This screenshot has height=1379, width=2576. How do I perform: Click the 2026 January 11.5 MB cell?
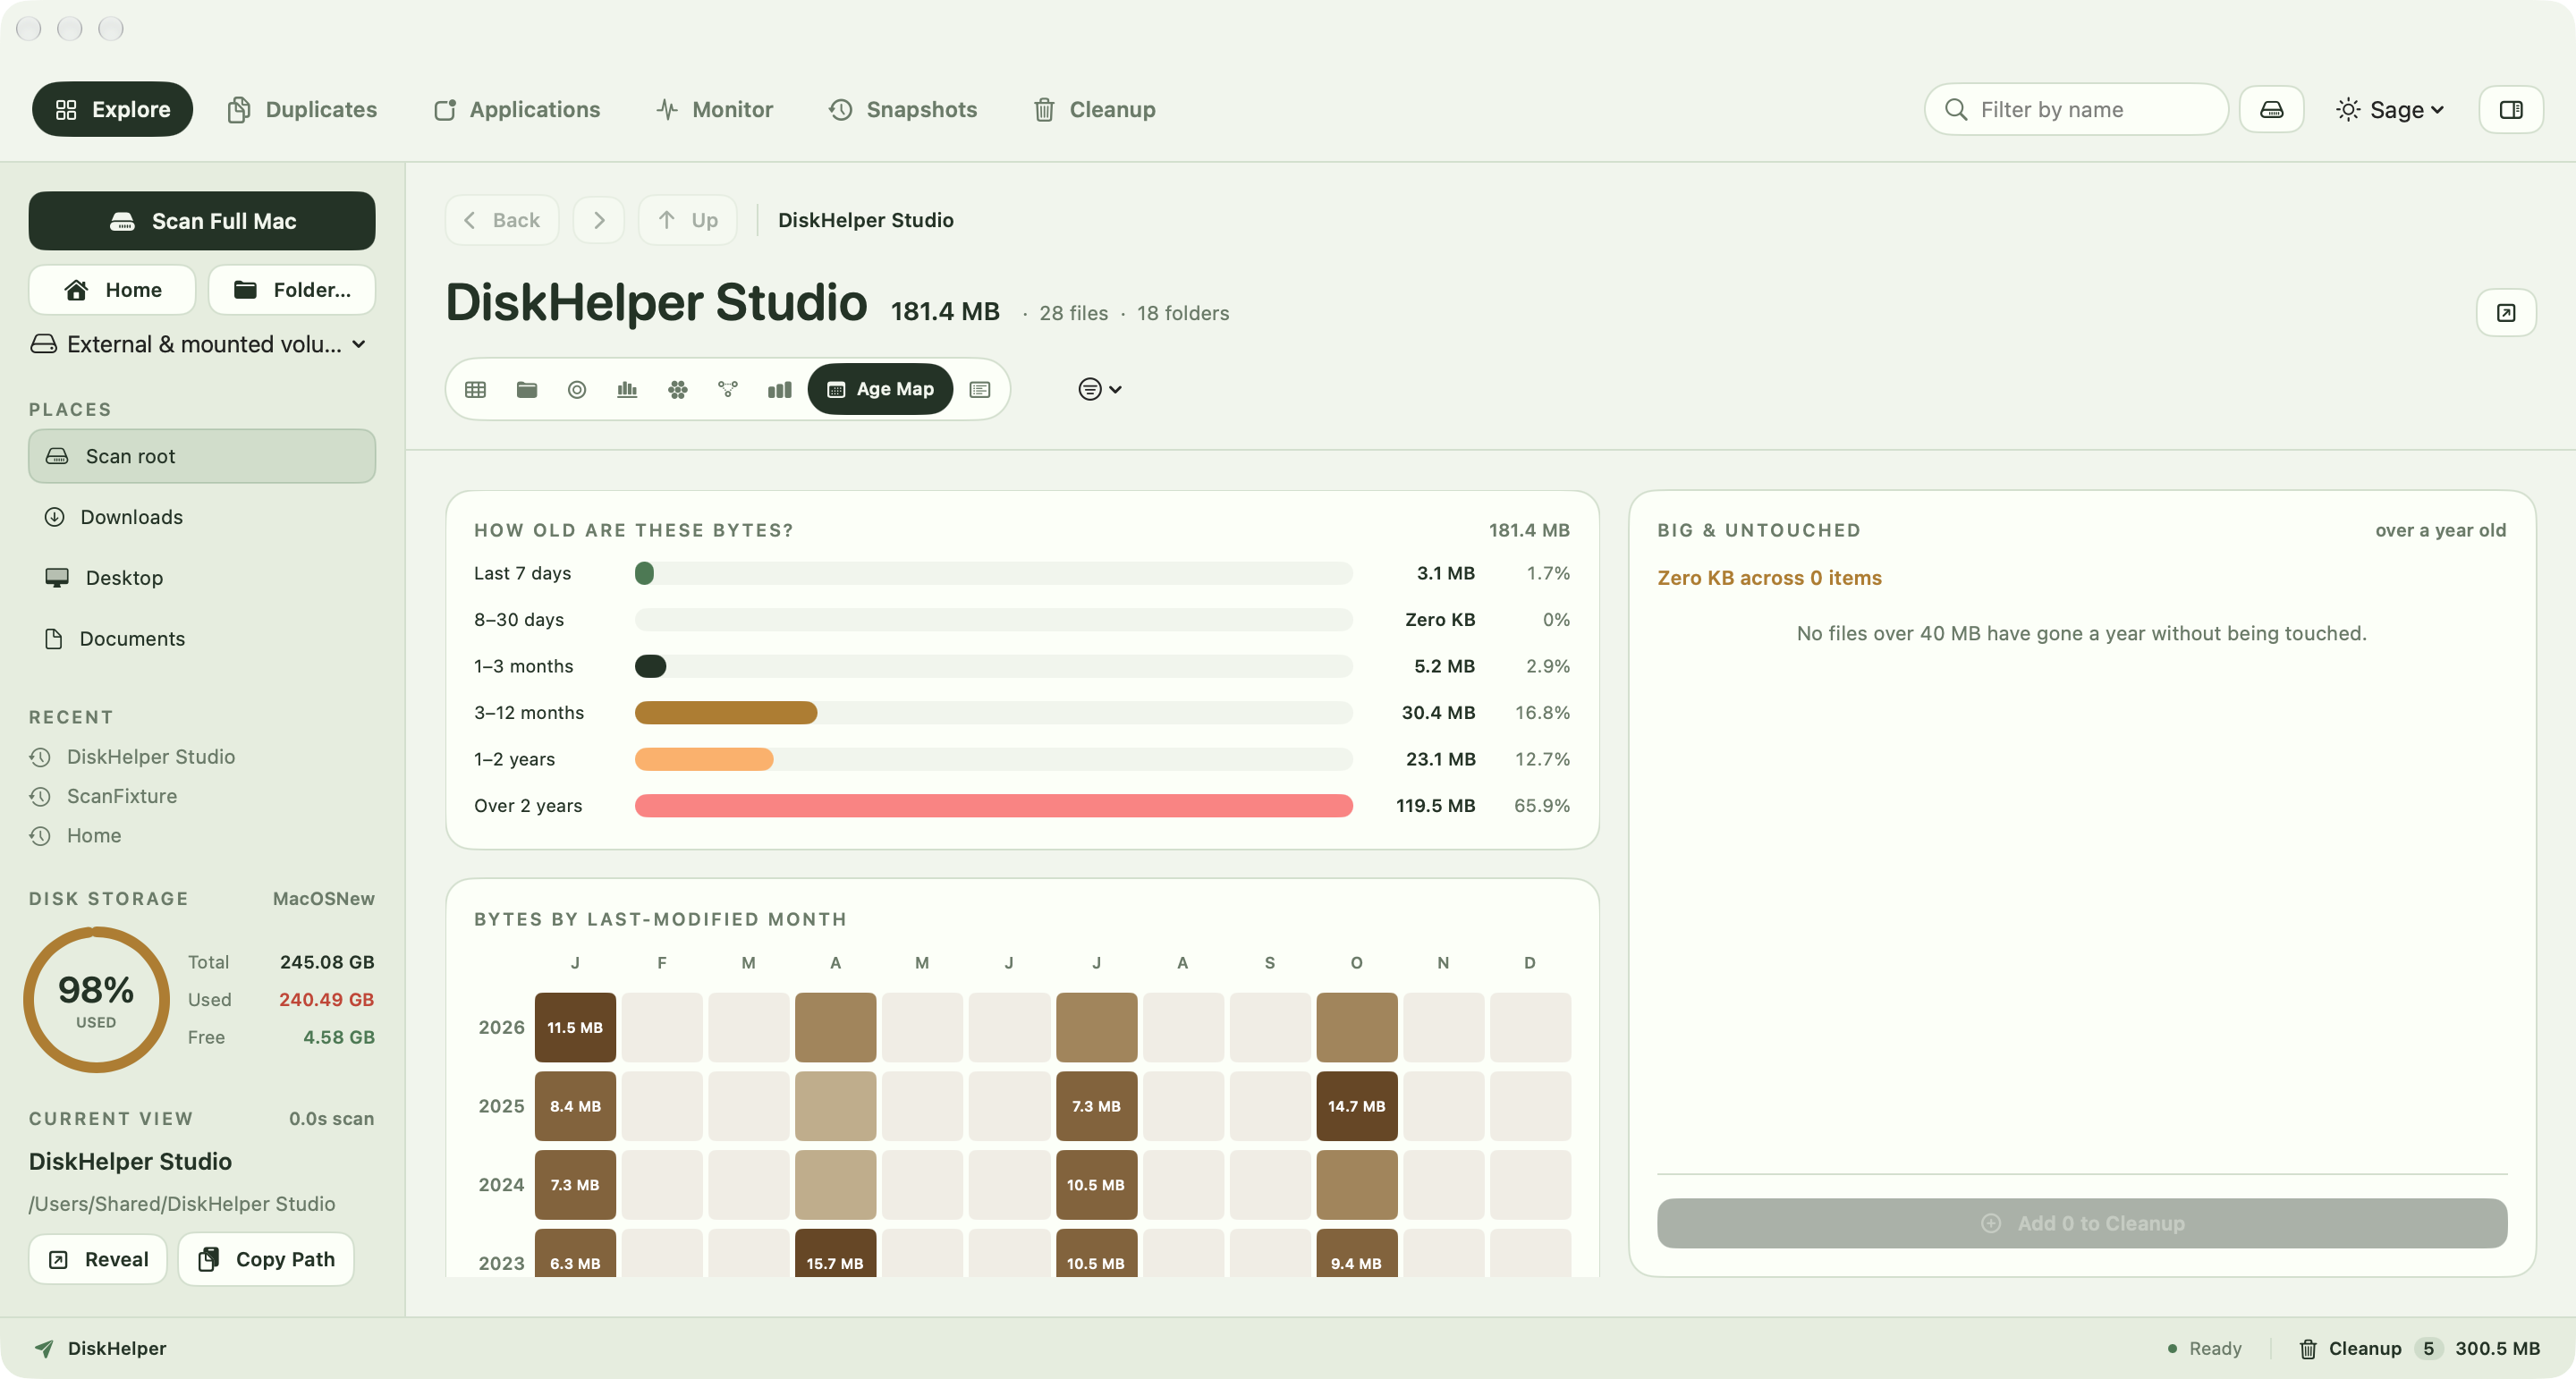(x=575, y=1027)
